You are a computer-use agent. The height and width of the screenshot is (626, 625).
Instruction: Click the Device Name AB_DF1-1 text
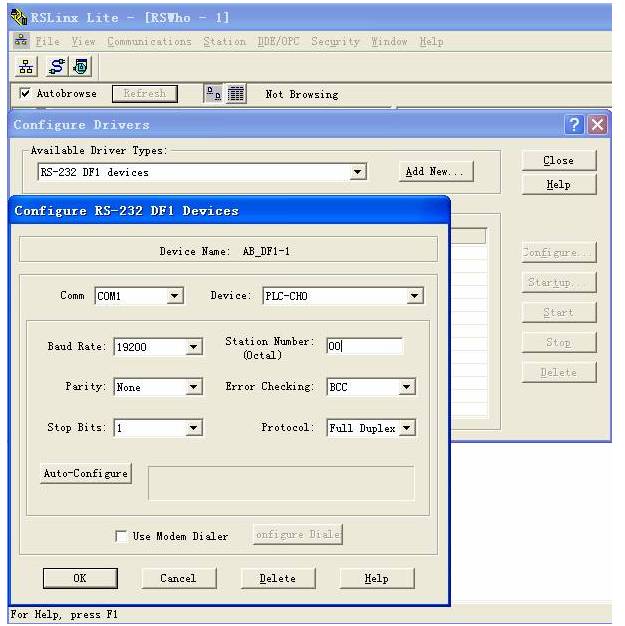coord(266,251)
